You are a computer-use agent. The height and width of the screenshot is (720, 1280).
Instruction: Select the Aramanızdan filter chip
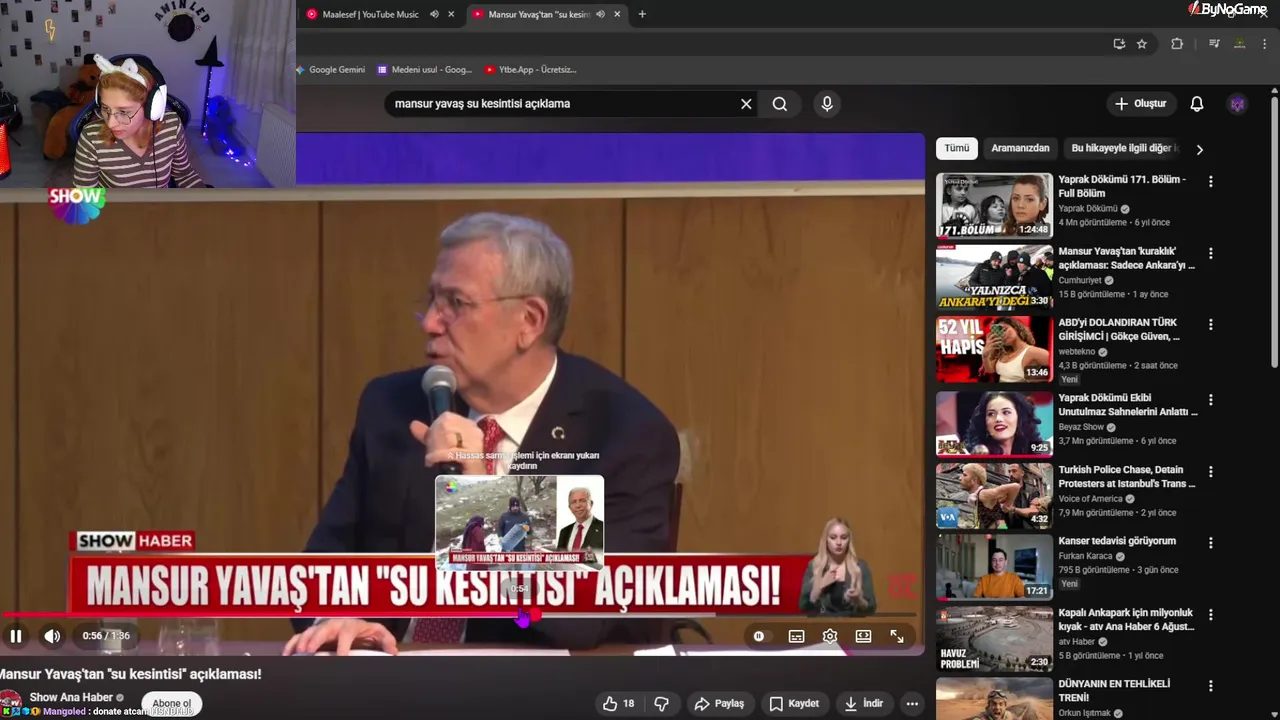click(1020, 148)
